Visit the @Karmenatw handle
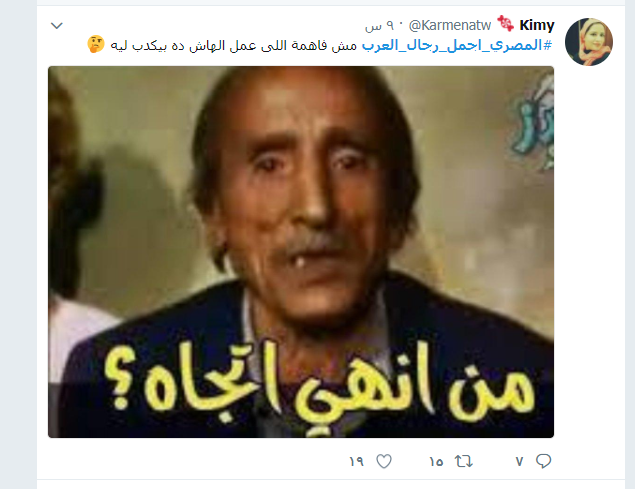The height and width of the screenshot is (489, 635). pos(450,26)
